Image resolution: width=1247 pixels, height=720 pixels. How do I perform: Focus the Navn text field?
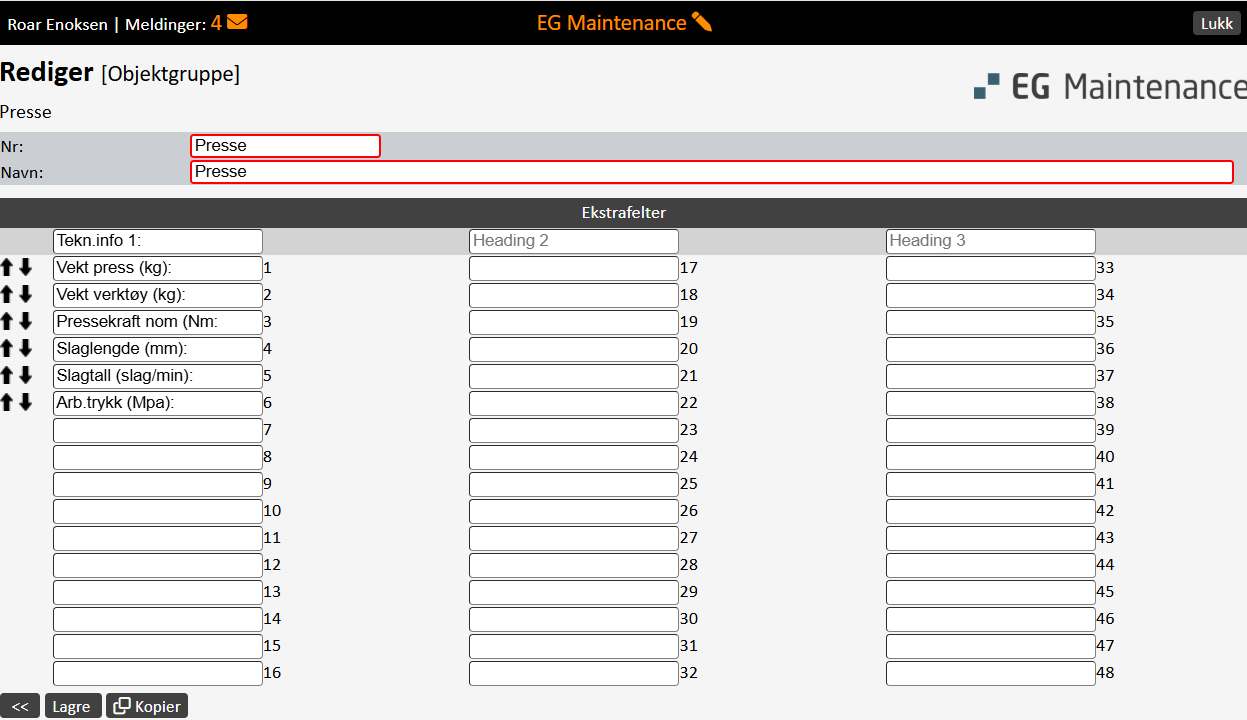click(x=711, y=172)
